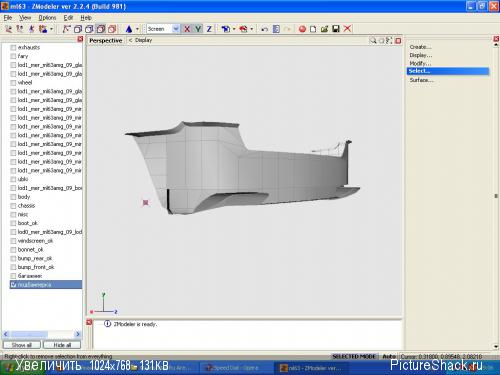The width and height of the screenshot is (500, 375).
Task: Toggle visibility checkbox for exhausts
Action: pos(13,47)
